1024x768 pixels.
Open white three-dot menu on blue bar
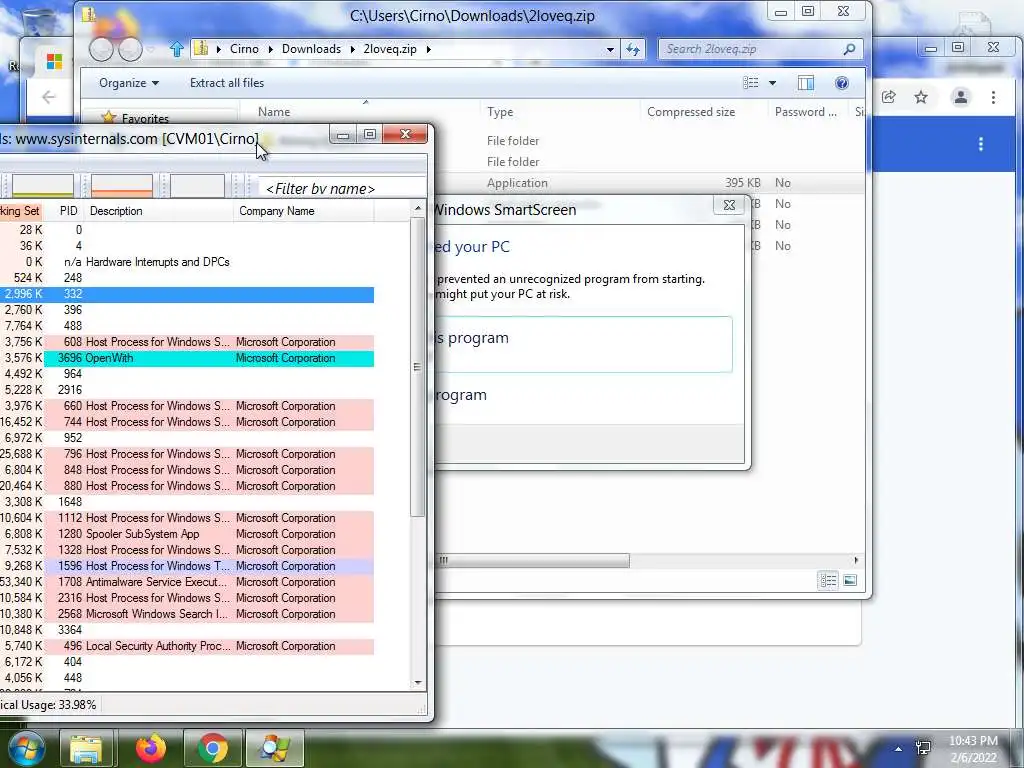click(980, 144)
